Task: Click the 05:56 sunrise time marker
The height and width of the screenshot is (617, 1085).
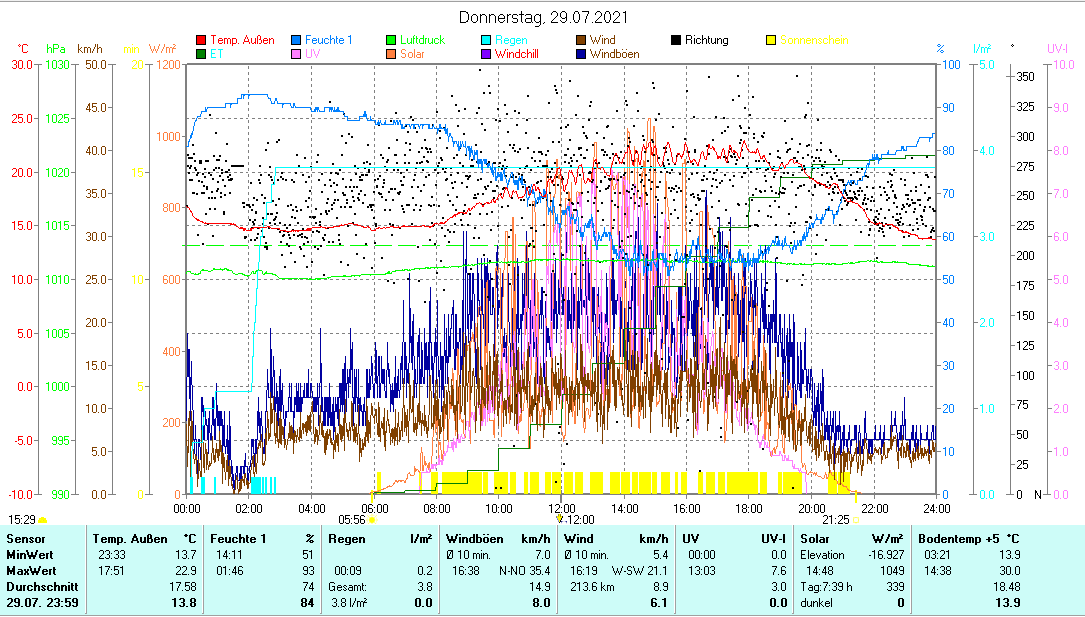Action: point(352,519)
